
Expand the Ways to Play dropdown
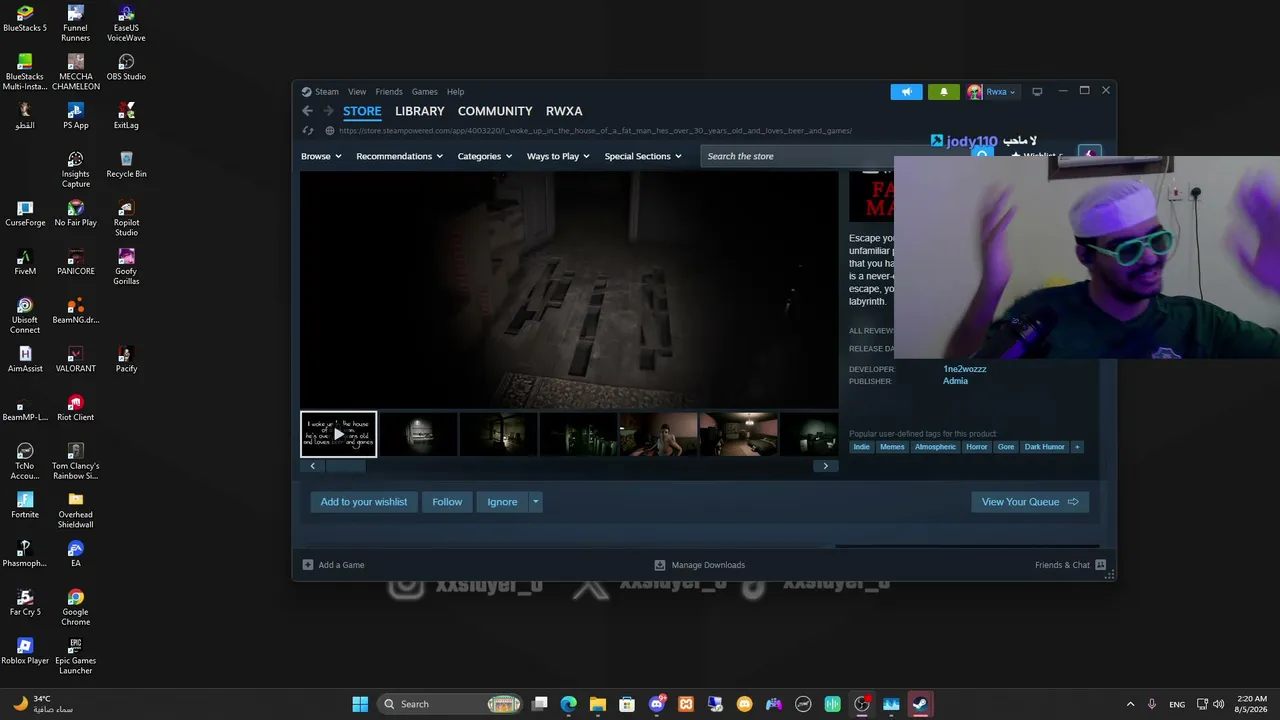click(558, 156)
